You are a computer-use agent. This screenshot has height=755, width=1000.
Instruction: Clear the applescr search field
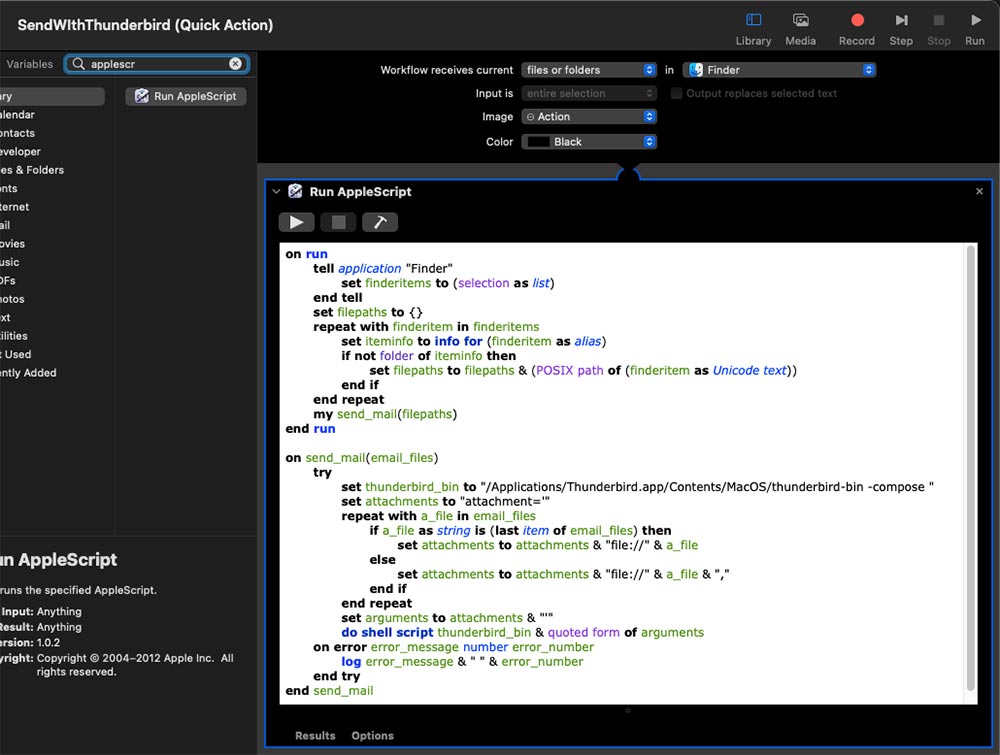[x=235, y=64]
